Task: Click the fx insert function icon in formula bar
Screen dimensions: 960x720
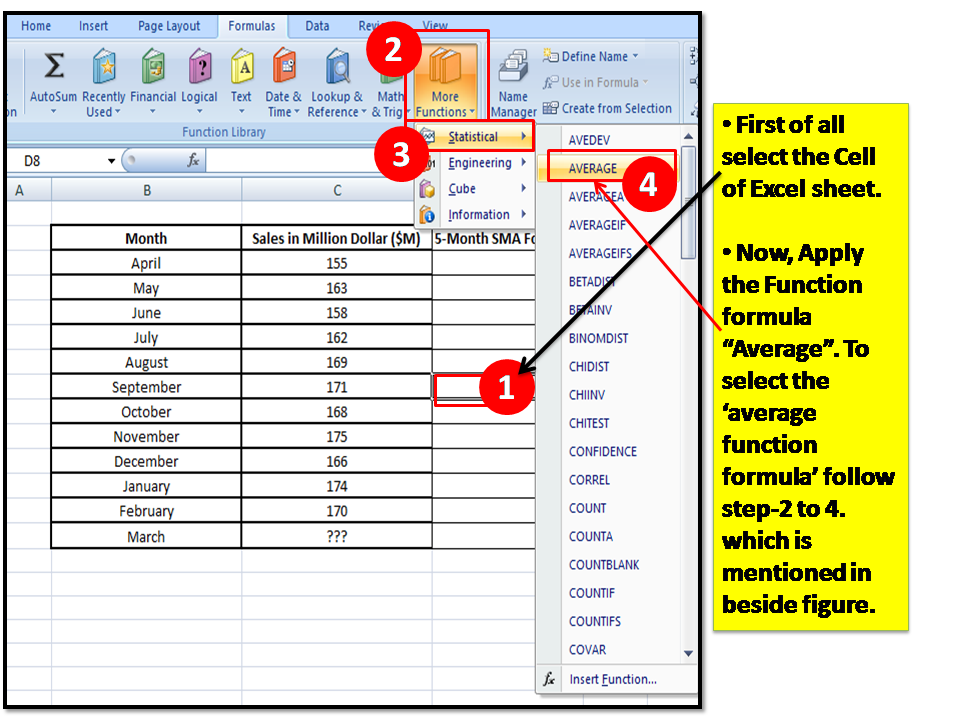Action: click(x=193, y=160)
